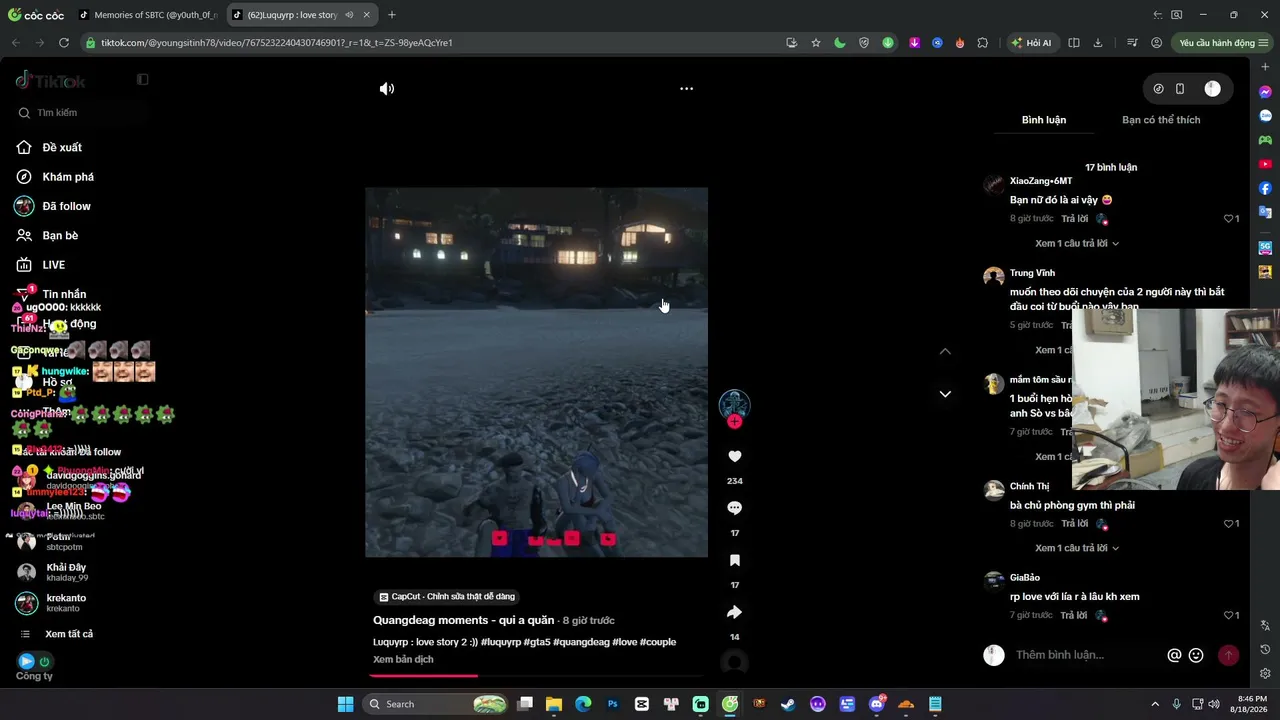Screen dimensions: 1280x720
Task: Open the browser Extensions puzzle icon
Action: (x=983, y=43)
